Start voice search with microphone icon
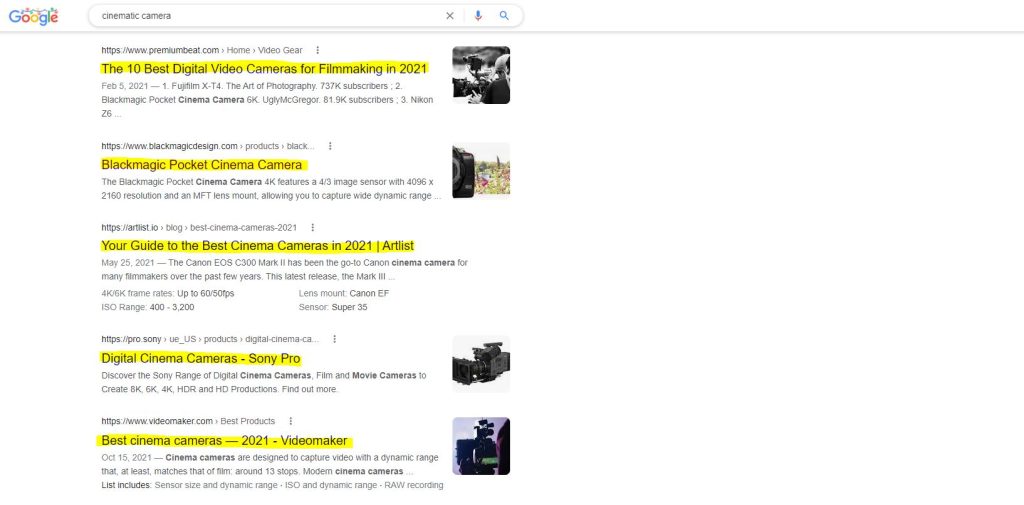Screen dimensions: 1024x505 pos(478,16)
